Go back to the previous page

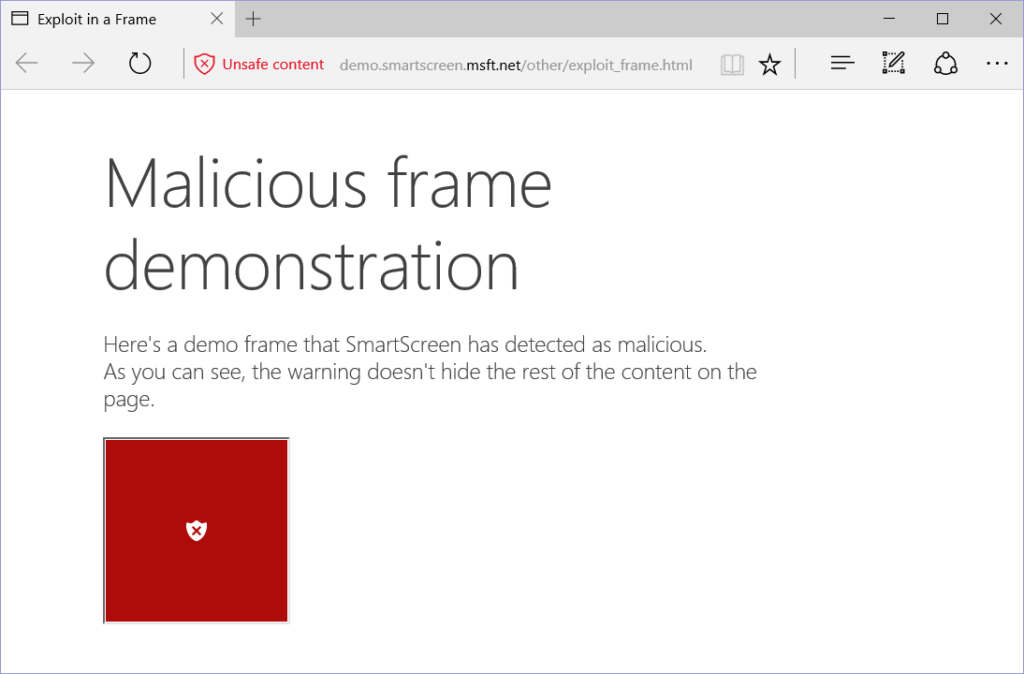(x=27, y=63)
